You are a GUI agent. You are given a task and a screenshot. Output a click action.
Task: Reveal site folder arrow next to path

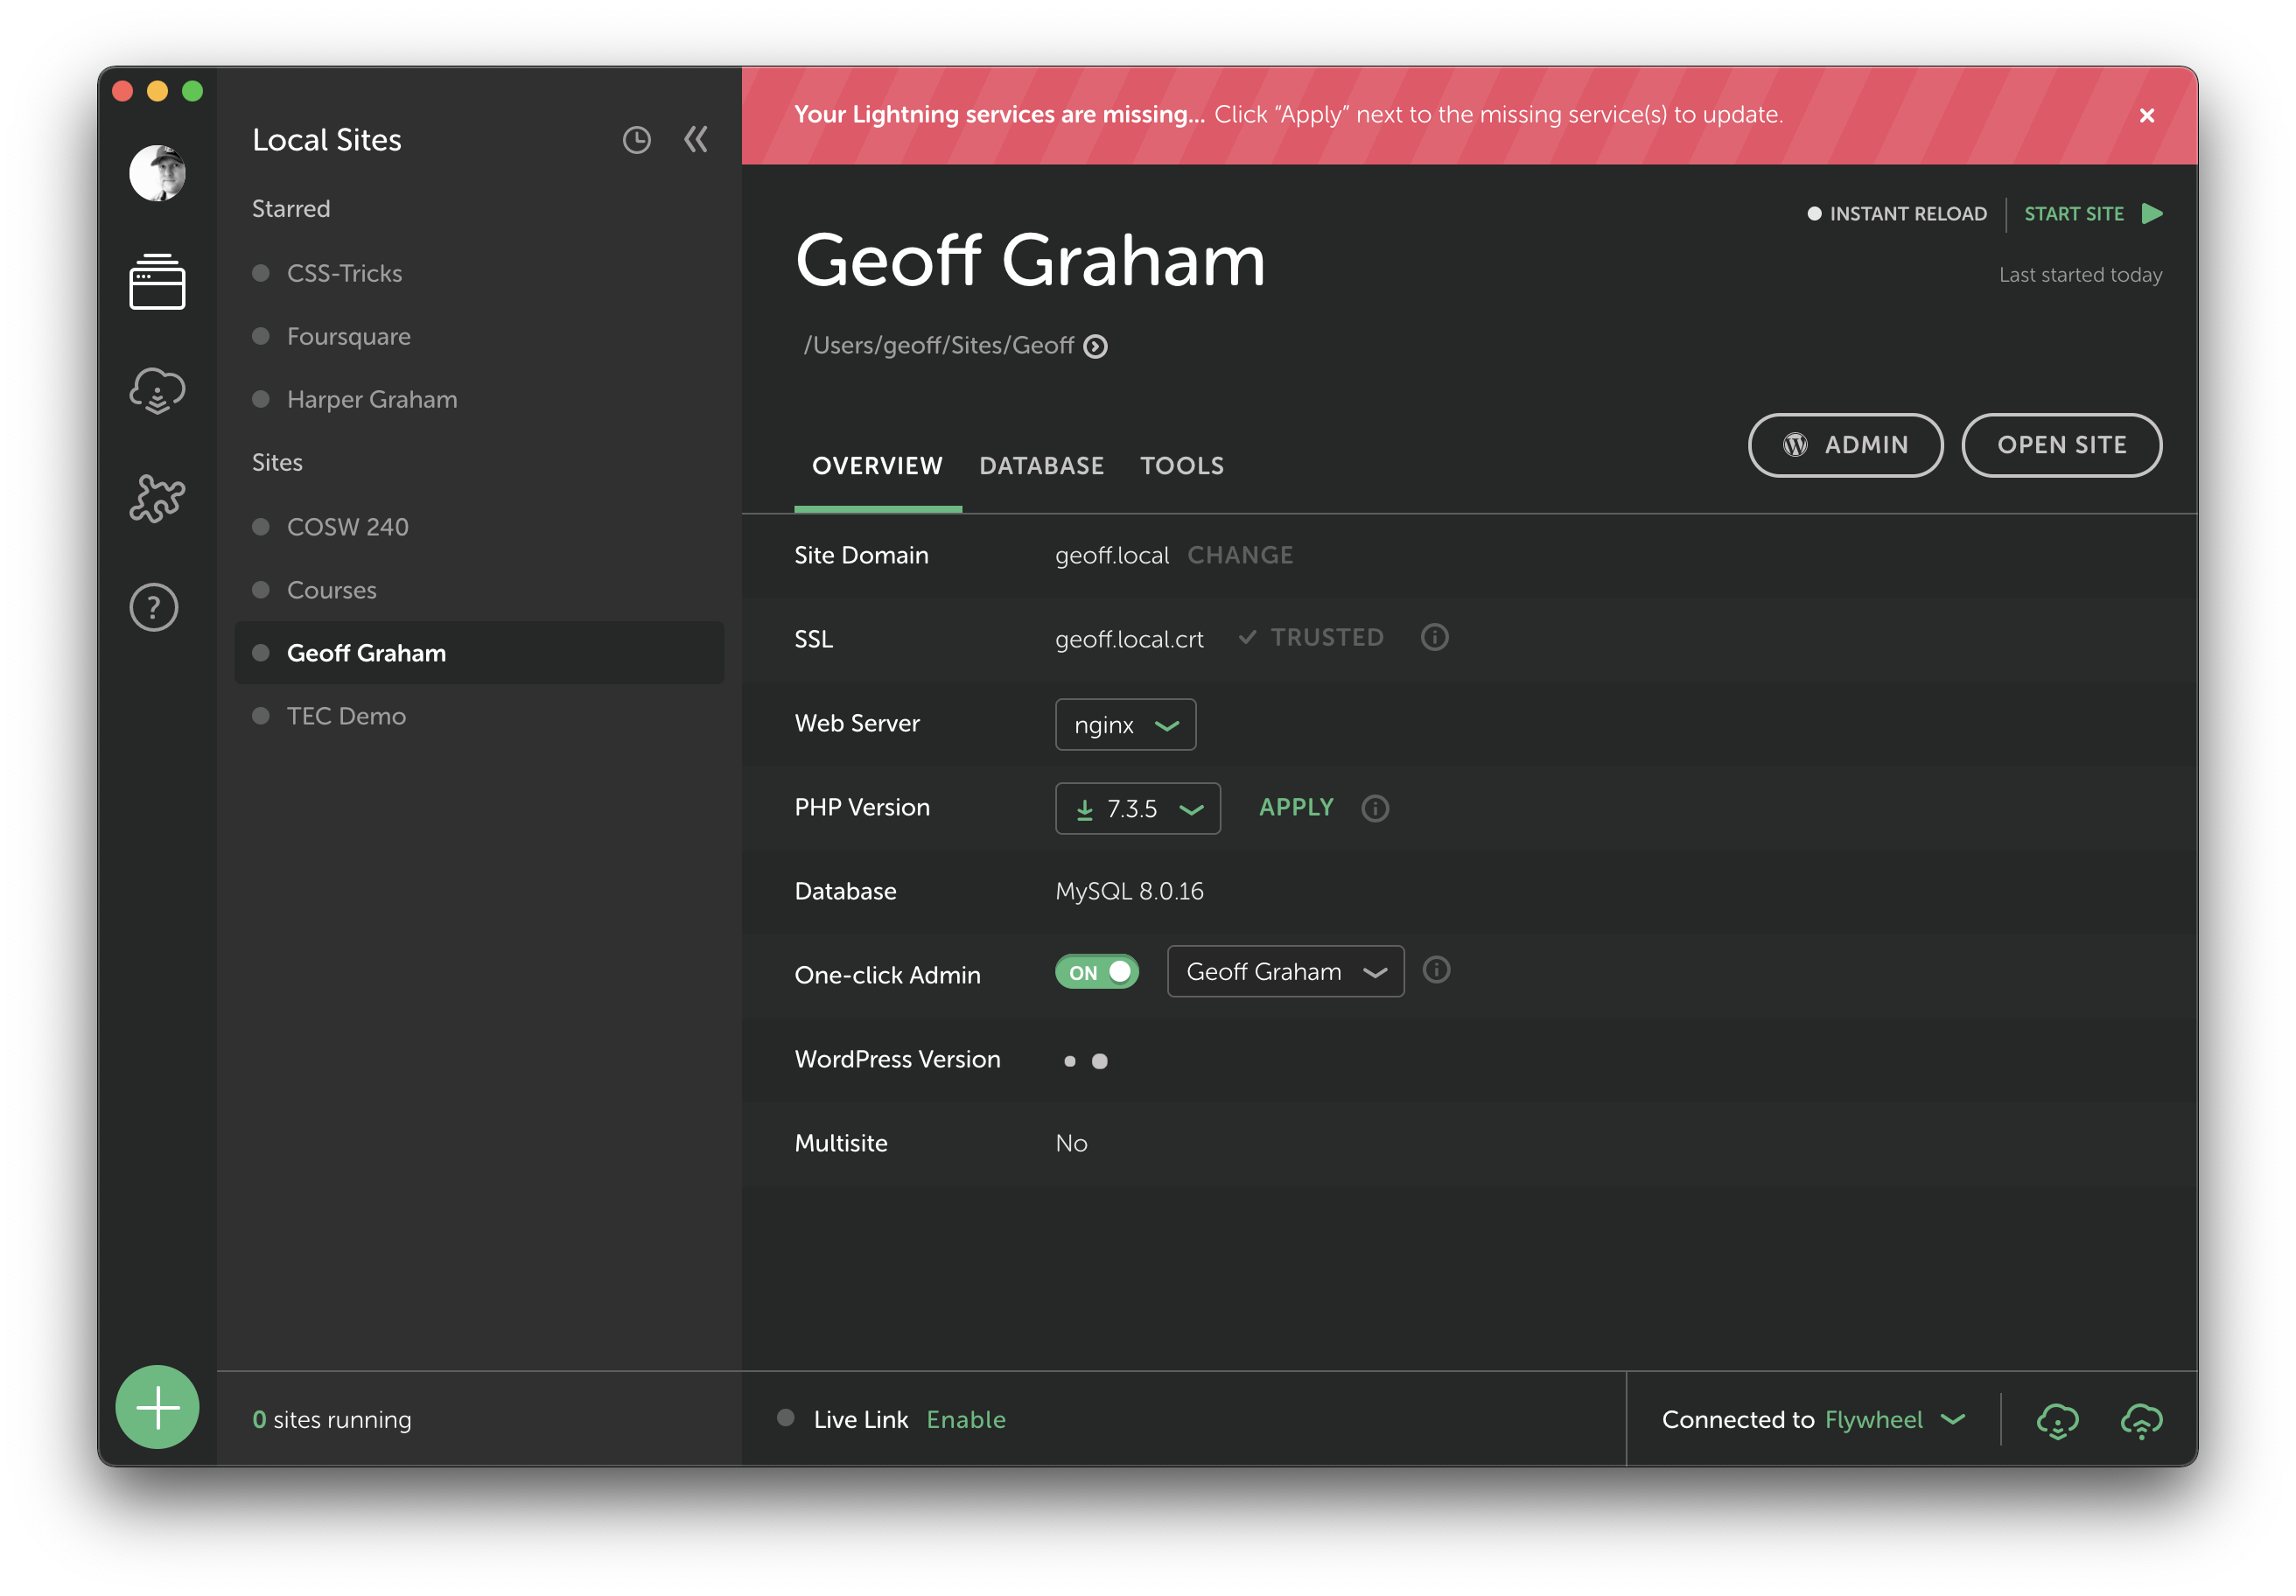point(1096,346)
